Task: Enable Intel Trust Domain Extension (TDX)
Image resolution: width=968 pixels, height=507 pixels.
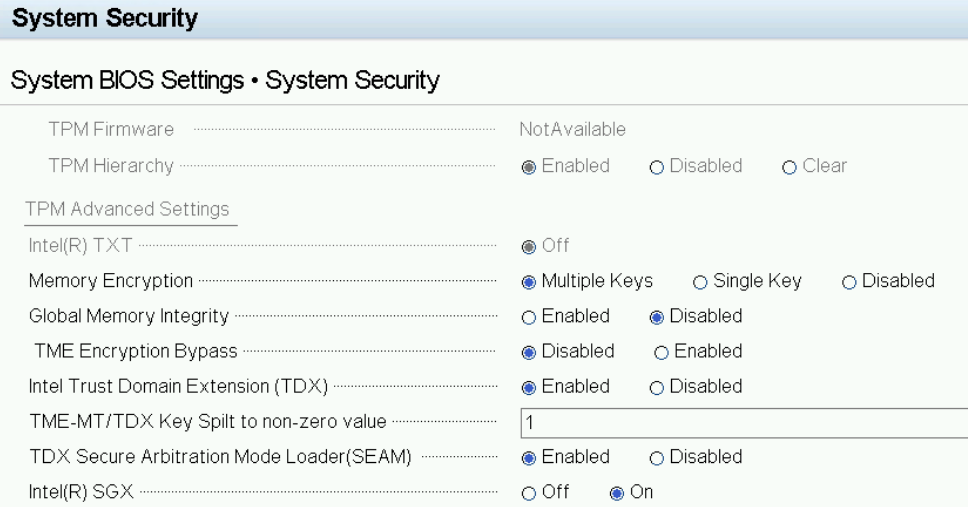Action: (529, 387)
